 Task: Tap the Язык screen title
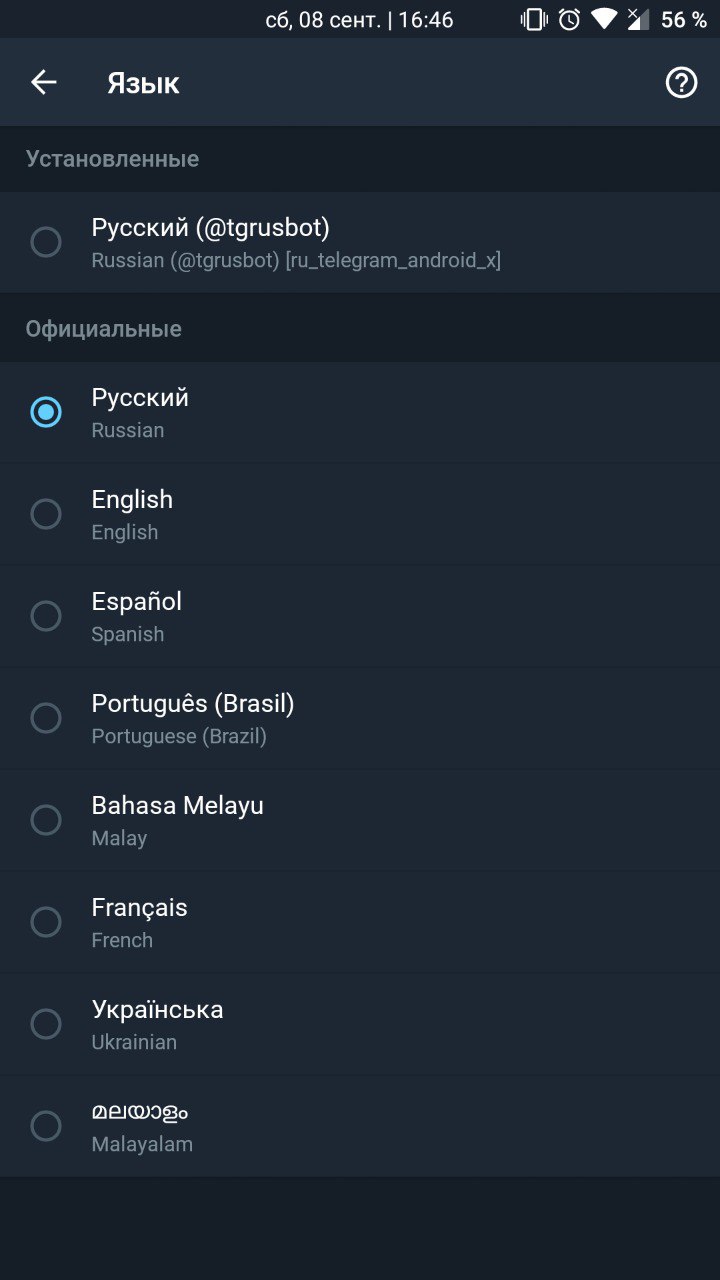pos(143,83)
